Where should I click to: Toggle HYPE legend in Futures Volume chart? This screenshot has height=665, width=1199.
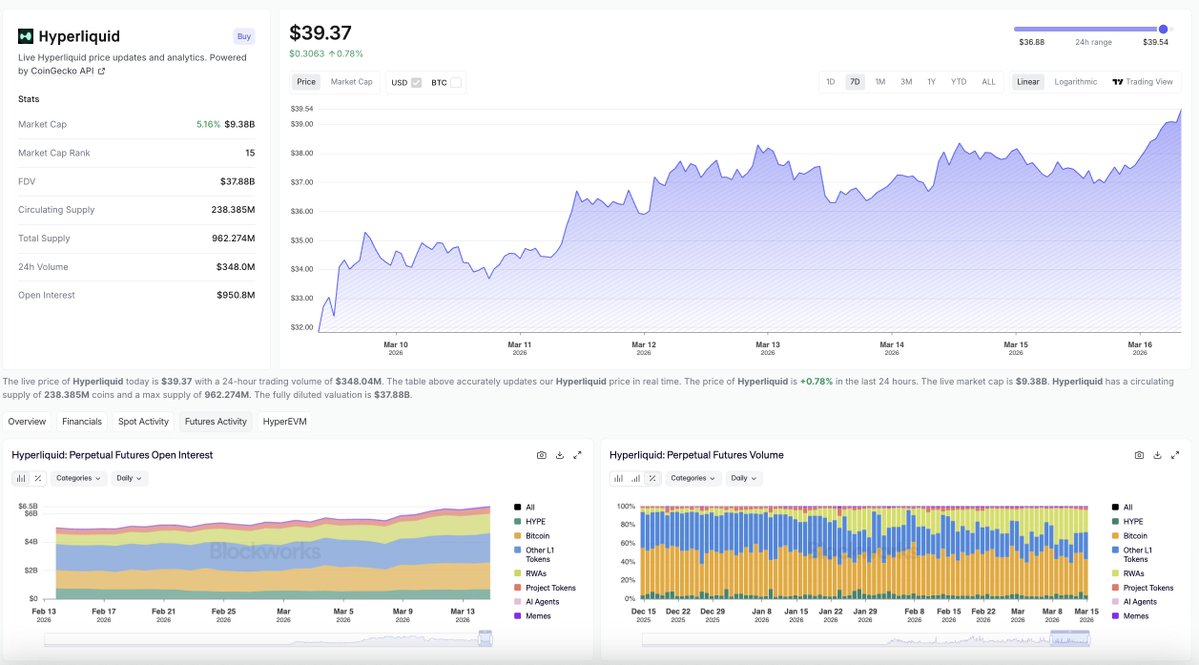[x=1128, y=521]
